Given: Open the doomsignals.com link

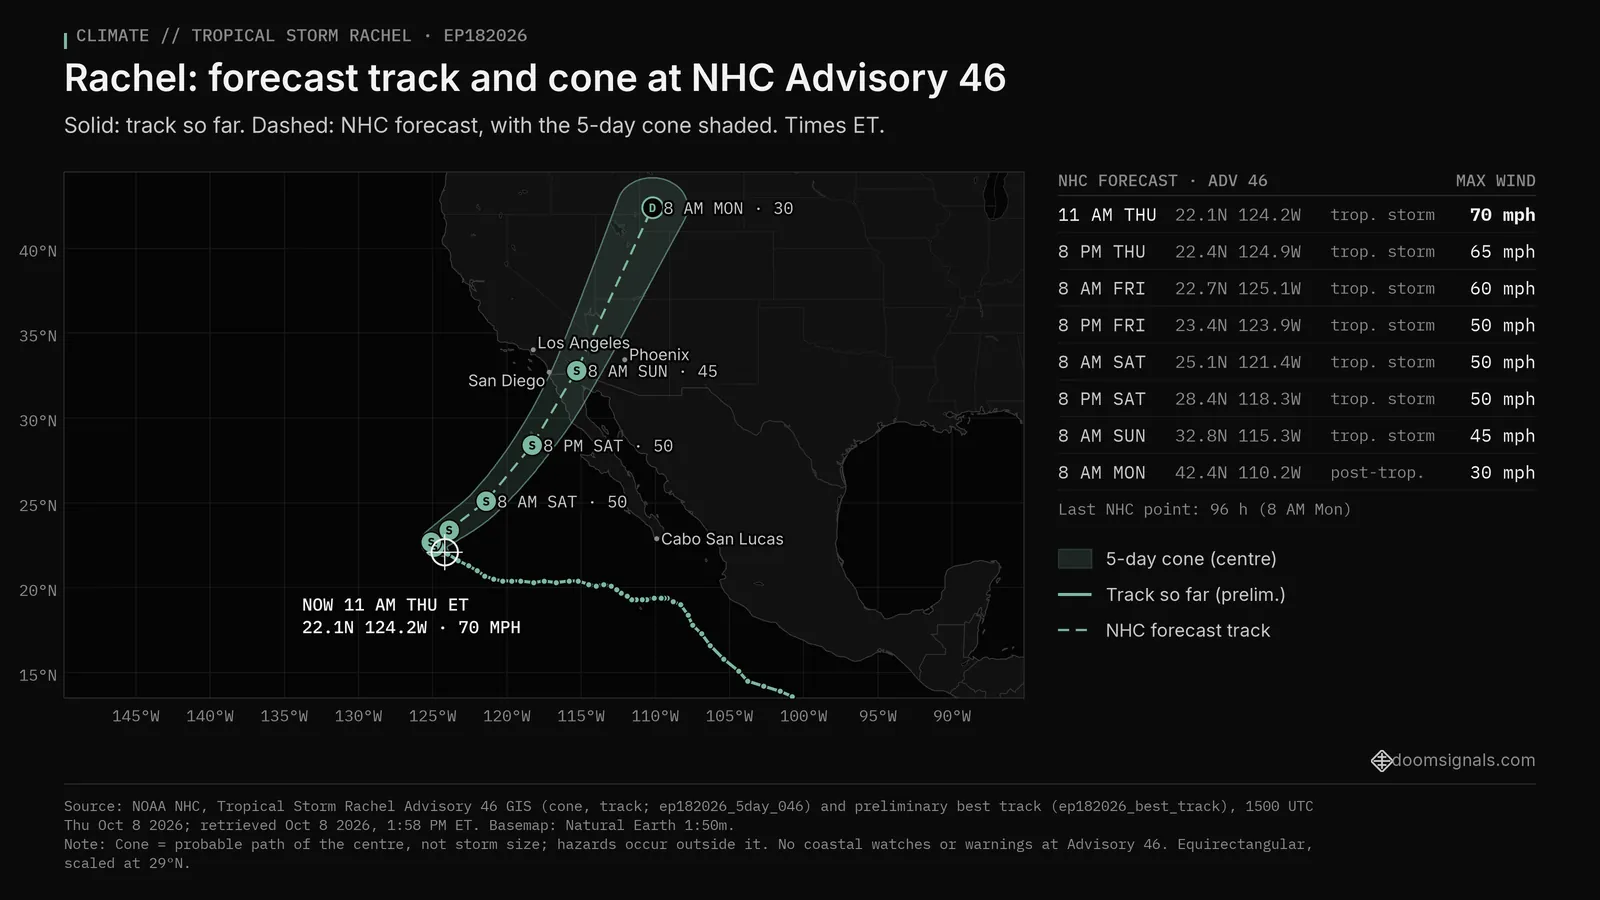Looking at the screenshot, I should 1463,760.
